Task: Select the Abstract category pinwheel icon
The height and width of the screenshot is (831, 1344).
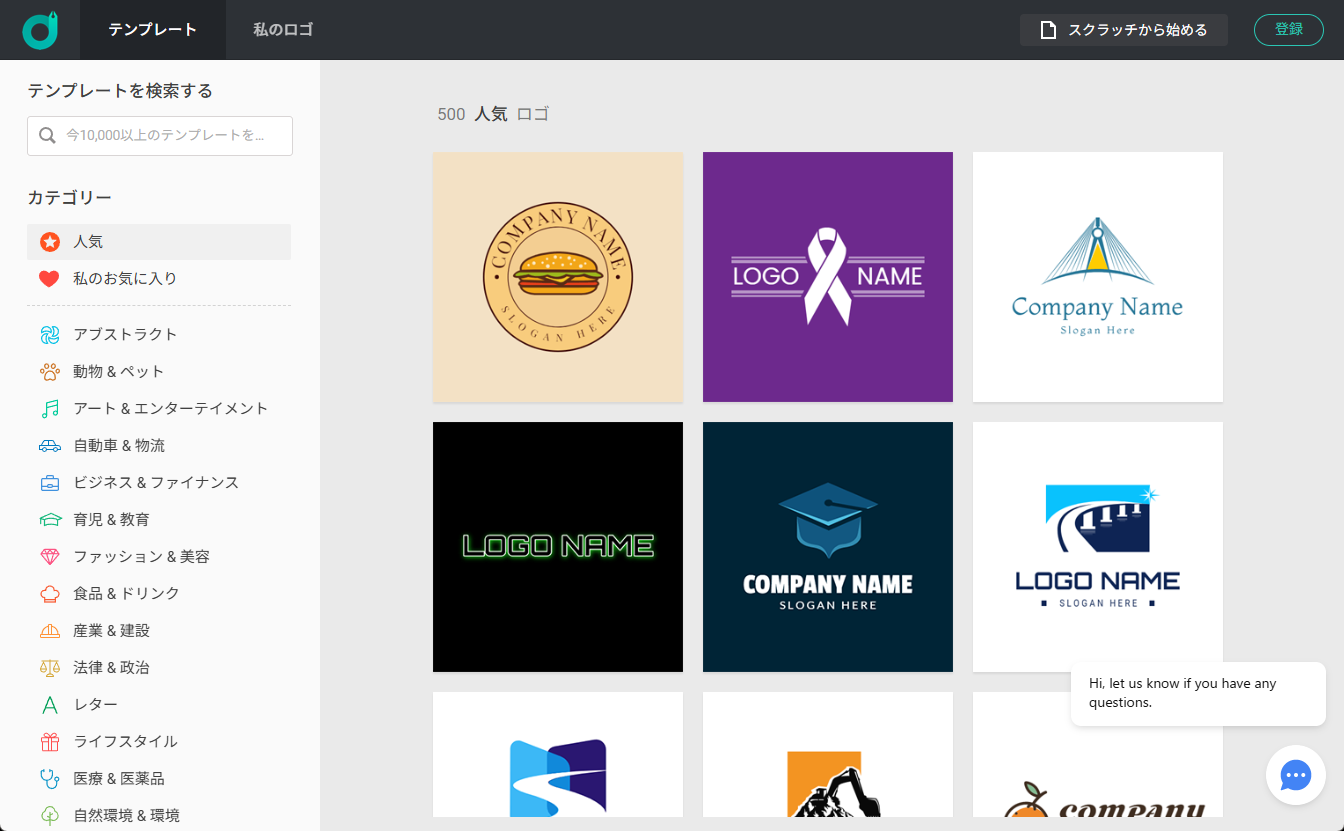Action: tap(50, 335)
